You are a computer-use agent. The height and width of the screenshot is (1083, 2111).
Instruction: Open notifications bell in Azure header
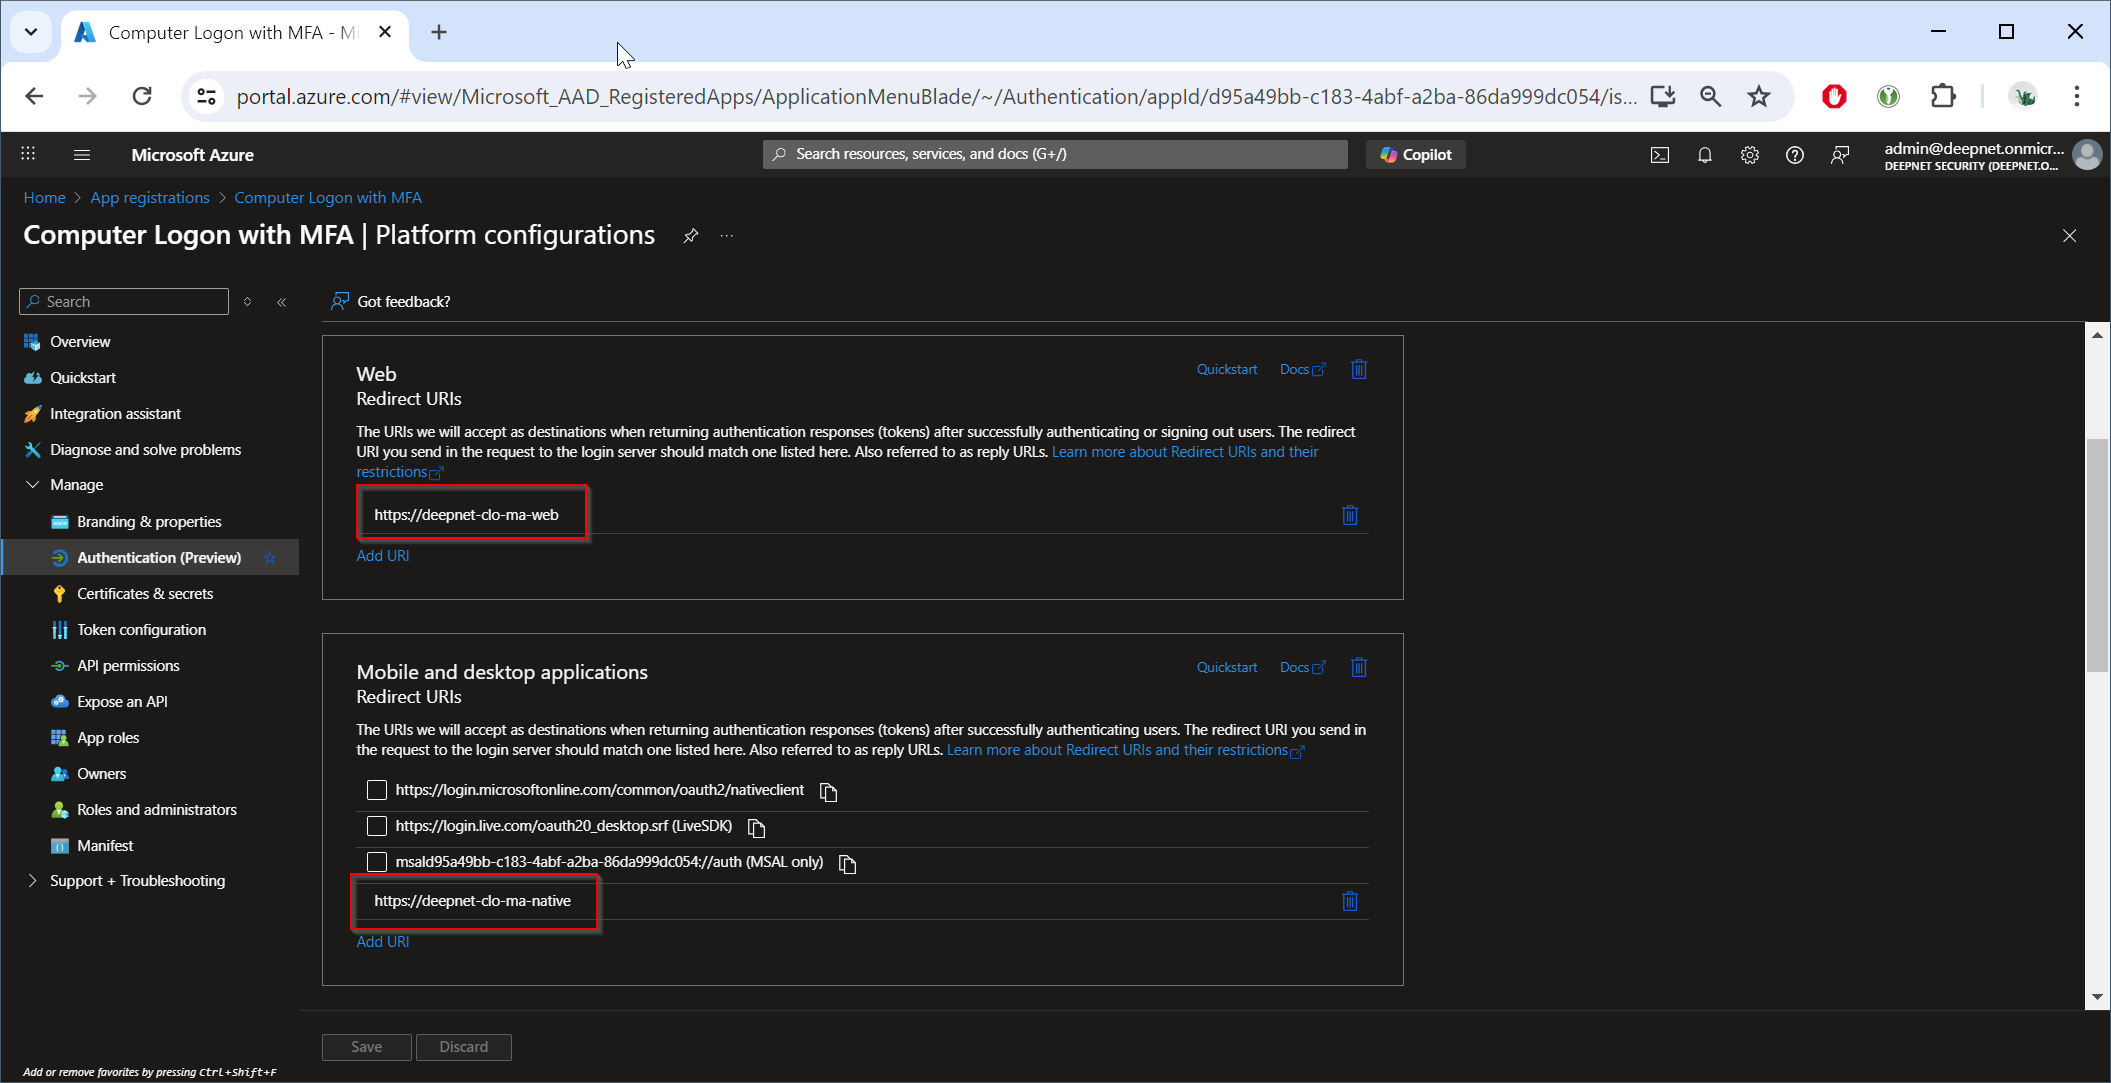click(x=1704, y=155)
